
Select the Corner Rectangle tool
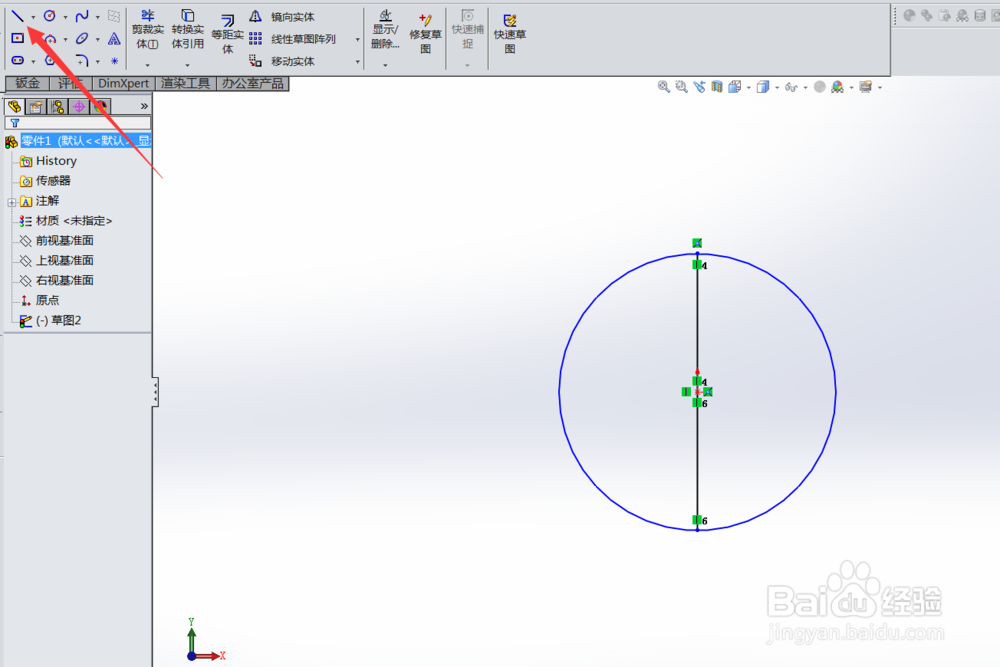(17, 38)
